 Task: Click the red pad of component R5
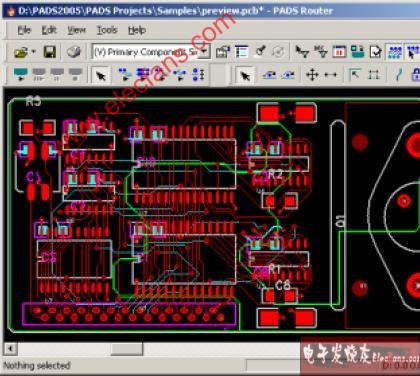pyautogui.click(x=27, y=128)
